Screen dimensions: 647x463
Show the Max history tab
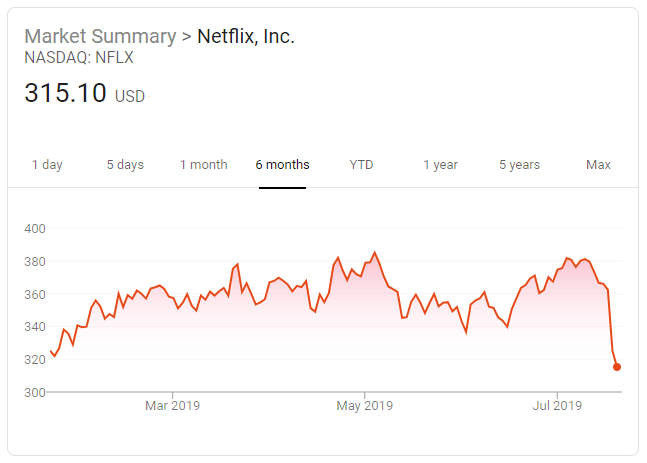(x=598, y=165)
